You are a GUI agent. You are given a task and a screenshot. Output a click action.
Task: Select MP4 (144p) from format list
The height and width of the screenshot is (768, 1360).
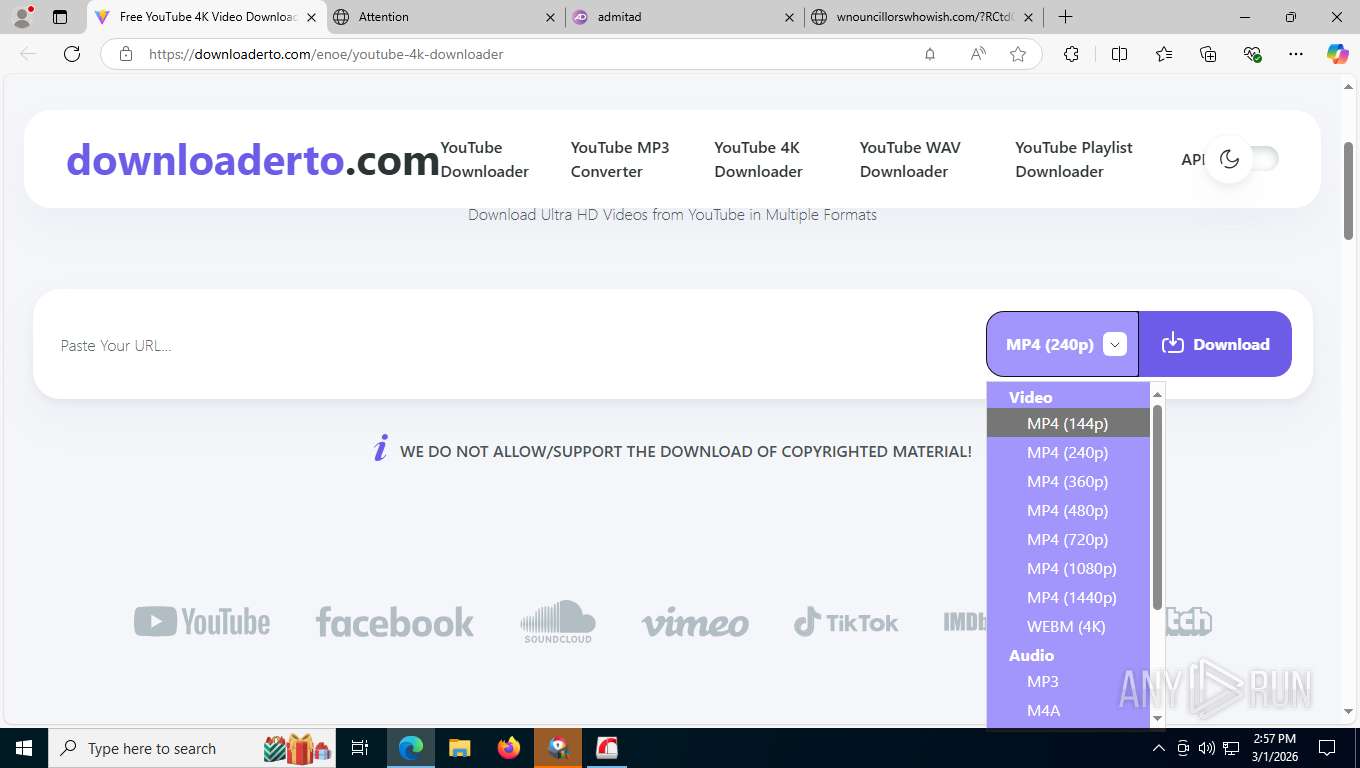1068,423
